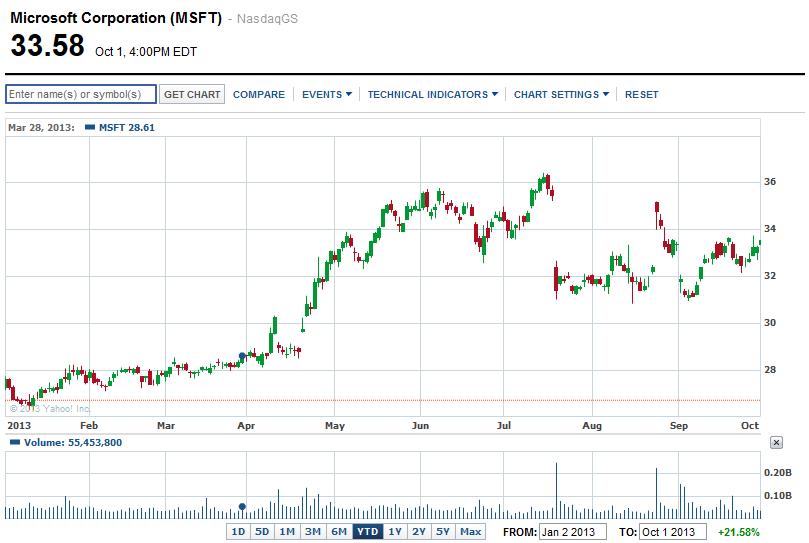Click the MSFT 28.61 legend value
The height and width of the screenshot is (543, 809).
click(x=127, y=127)
